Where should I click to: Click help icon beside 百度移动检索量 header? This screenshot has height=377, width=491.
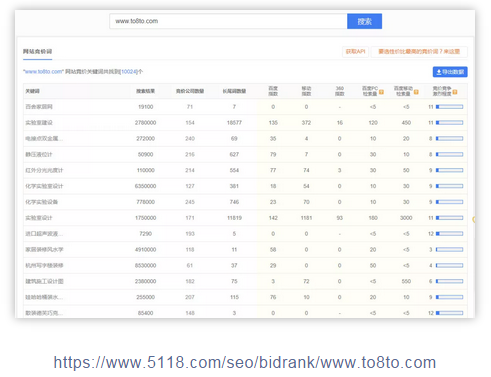[x=416, y=92]
